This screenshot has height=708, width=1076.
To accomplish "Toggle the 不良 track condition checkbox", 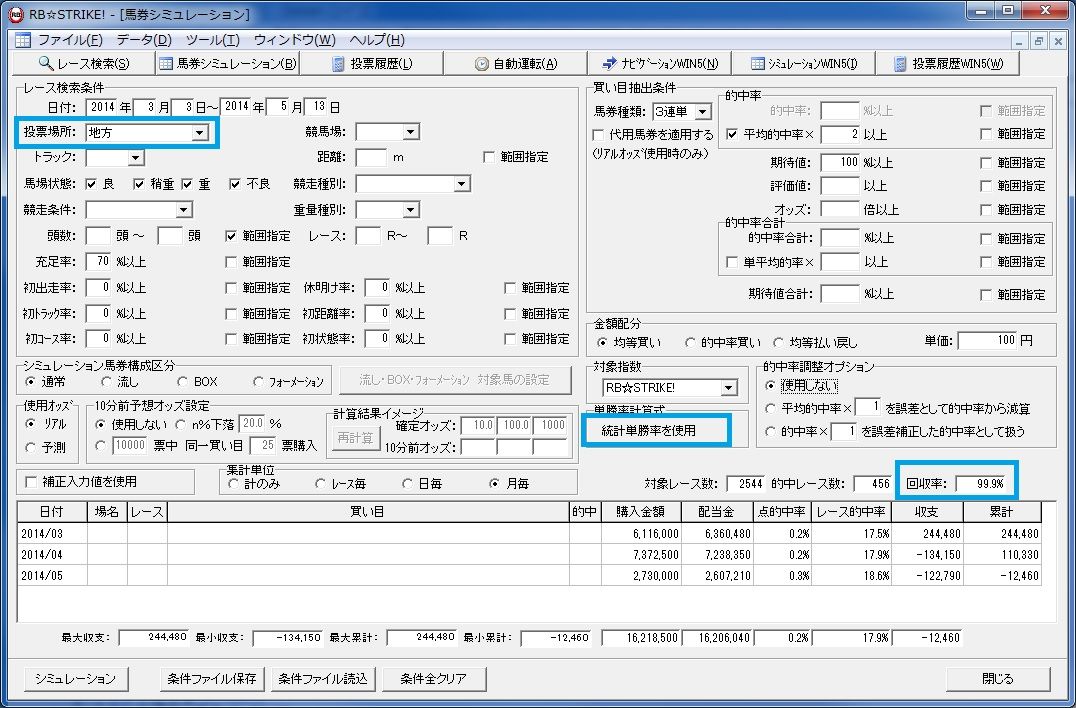I will [x=235, y=184].
